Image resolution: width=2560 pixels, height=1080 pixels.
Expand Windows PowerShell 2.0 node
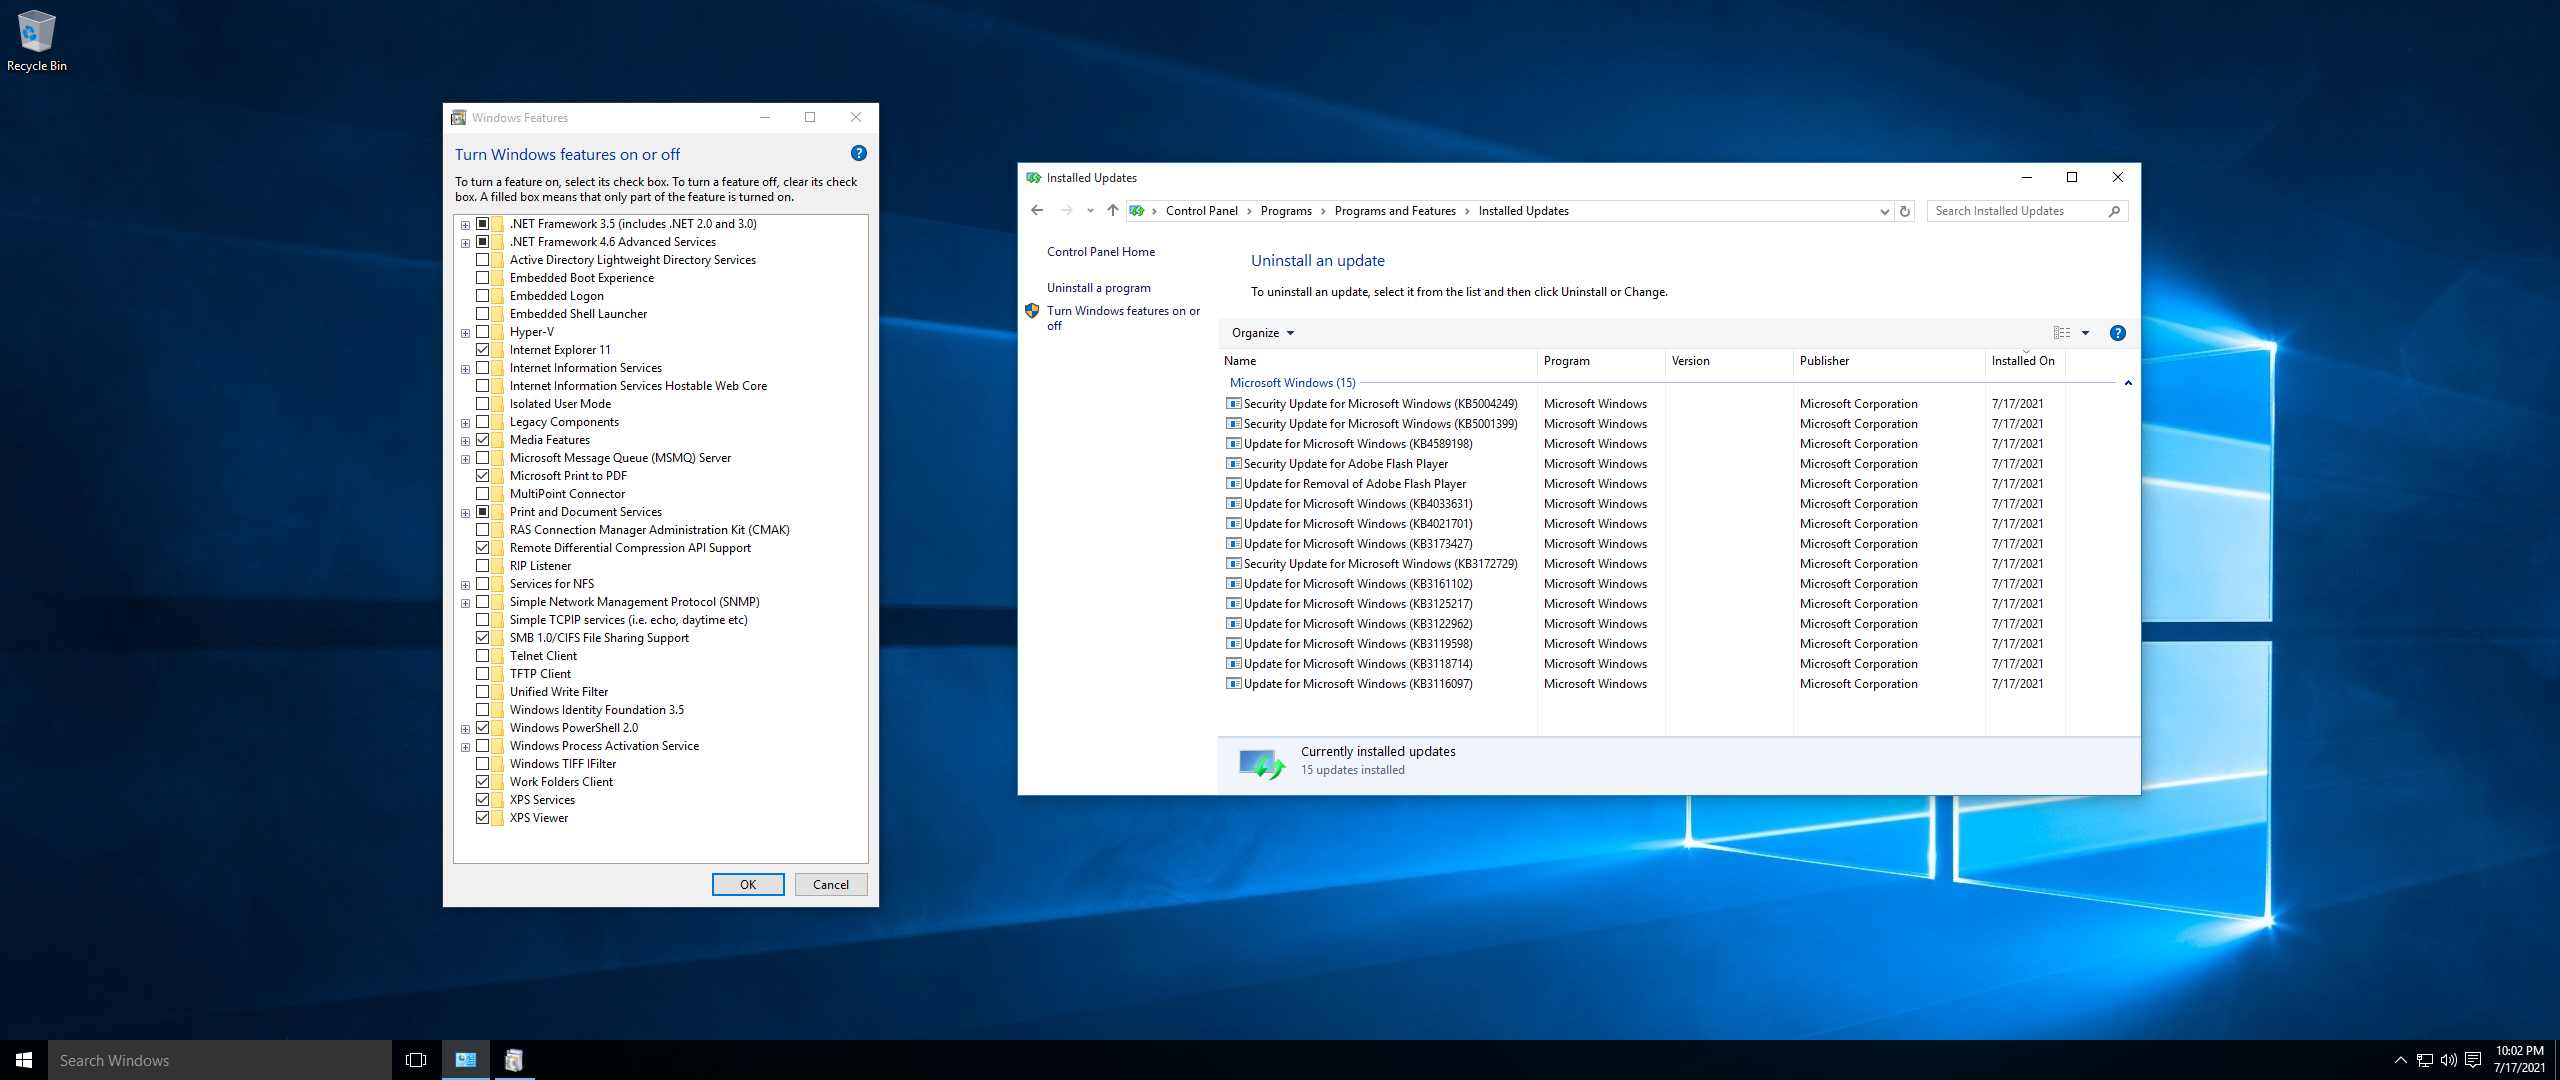pos(465,729)
